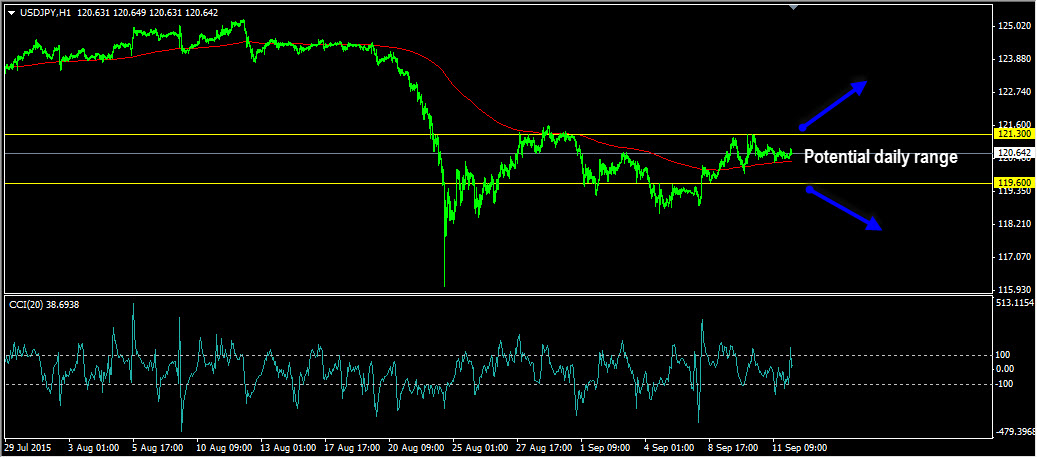
Task: Click the 115.930 price scale value
Action: coord(1014,289)
